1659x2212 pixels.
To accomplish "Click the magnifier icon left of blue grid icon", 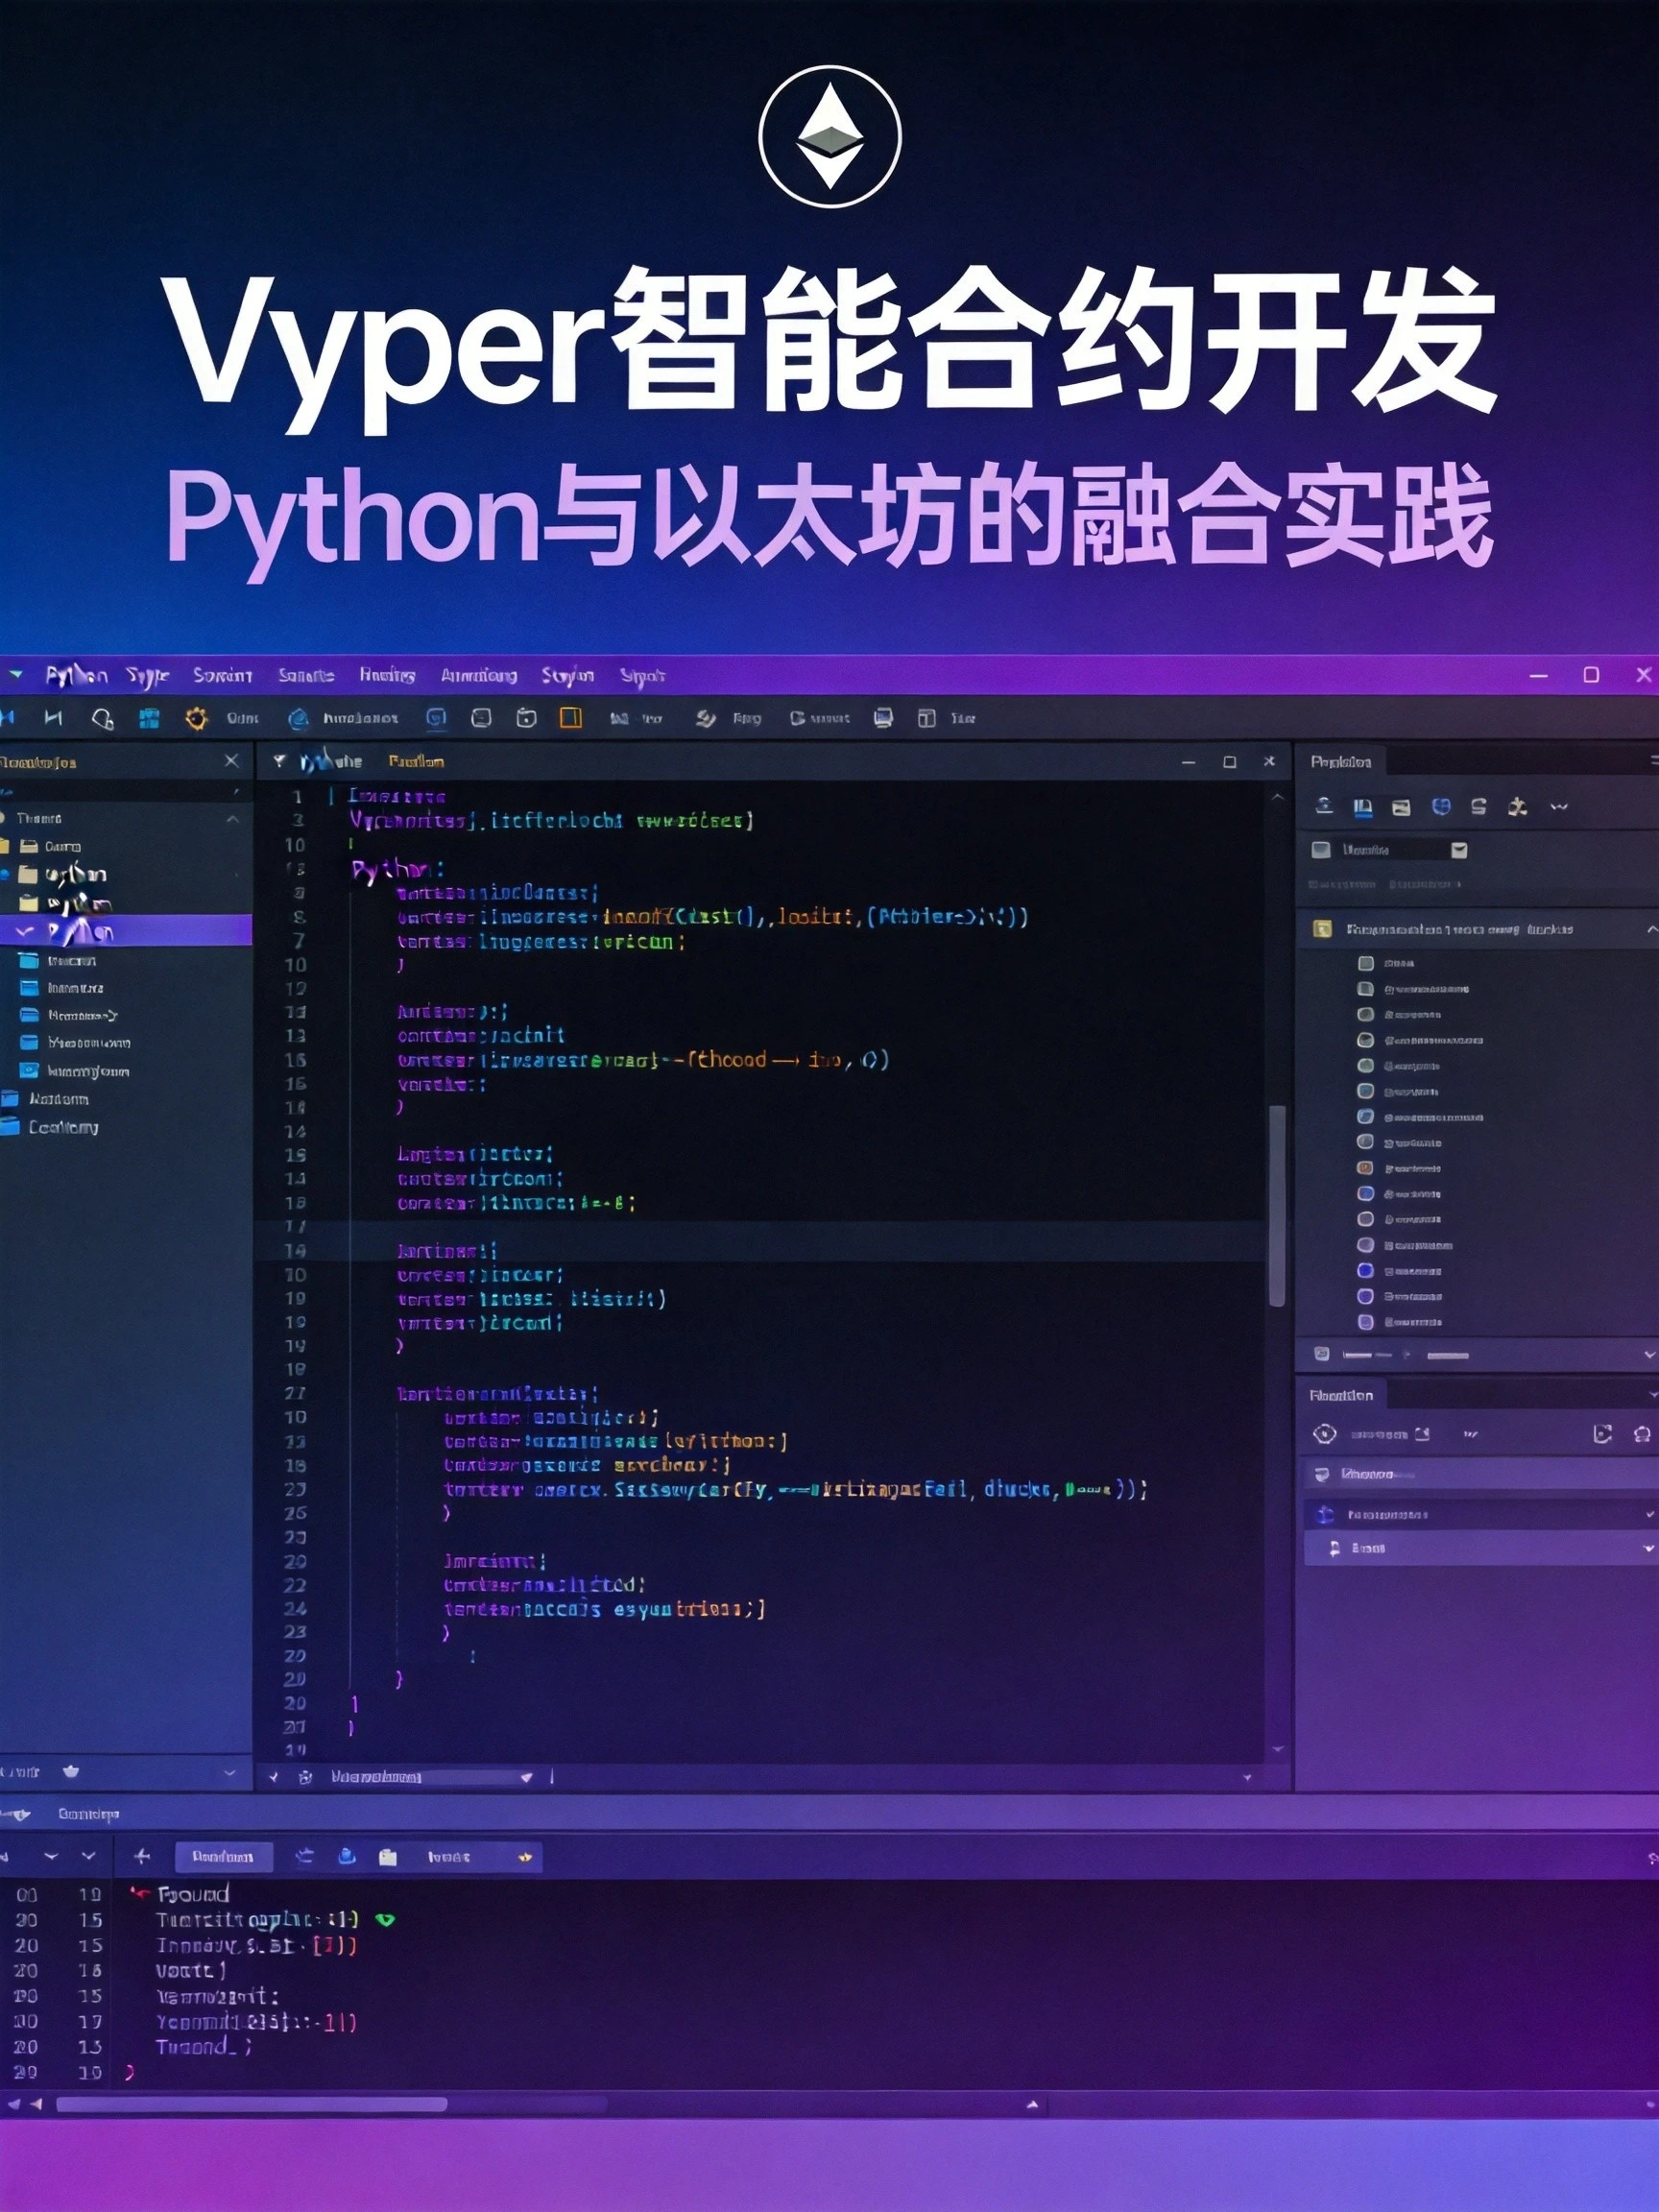I will pos(102,718).
